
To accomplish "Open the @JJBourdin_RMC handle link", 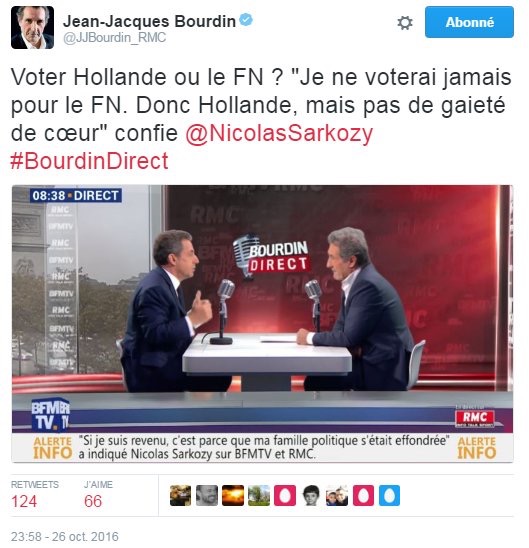I will coord(115,38).
